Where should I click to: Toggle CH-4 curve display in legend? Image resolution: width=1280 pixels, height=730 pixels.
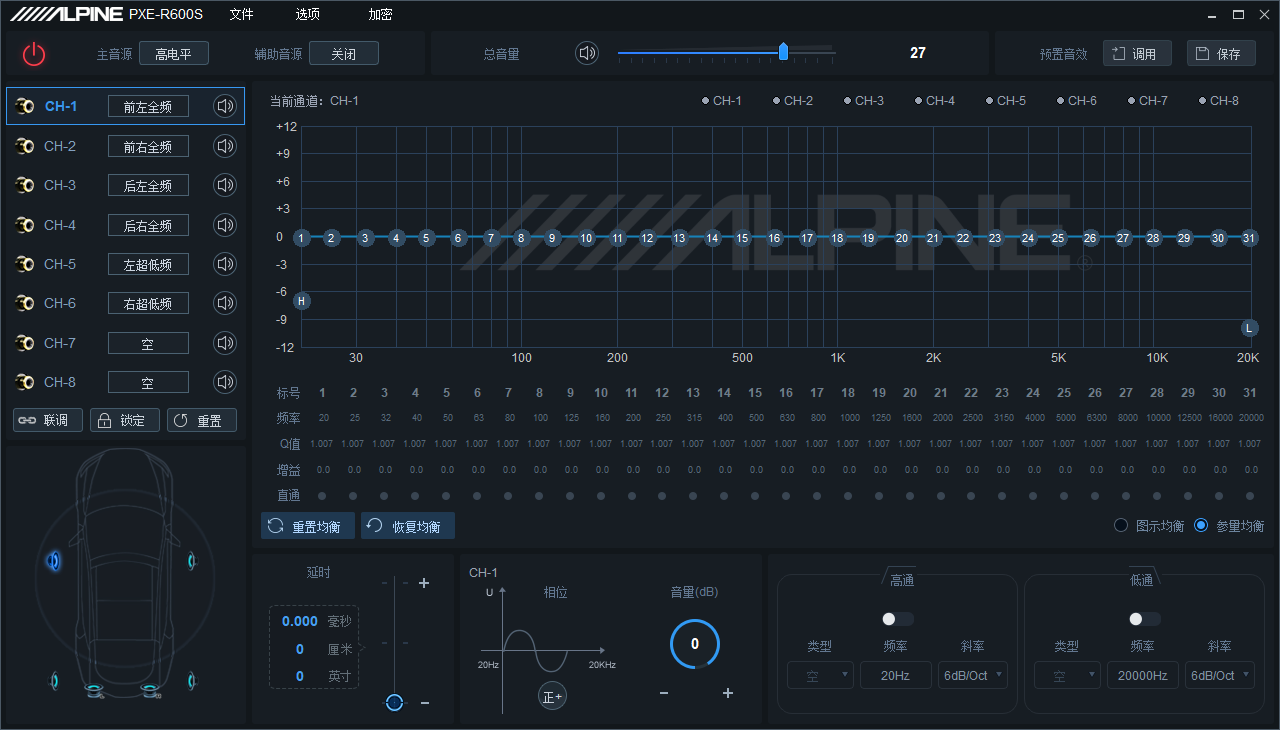point(934,101)
